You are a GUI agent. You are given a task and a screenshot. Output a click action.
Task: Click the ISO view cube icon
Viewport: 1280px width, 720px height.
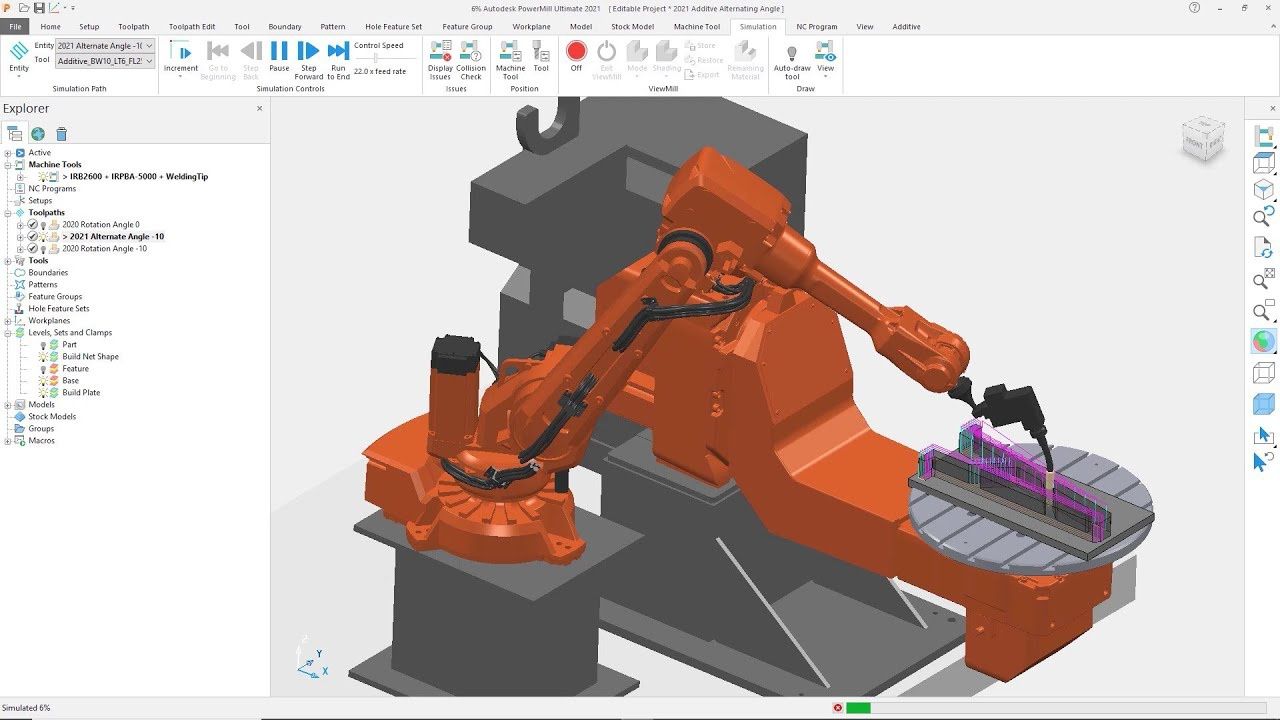[x=1263, y=188]
